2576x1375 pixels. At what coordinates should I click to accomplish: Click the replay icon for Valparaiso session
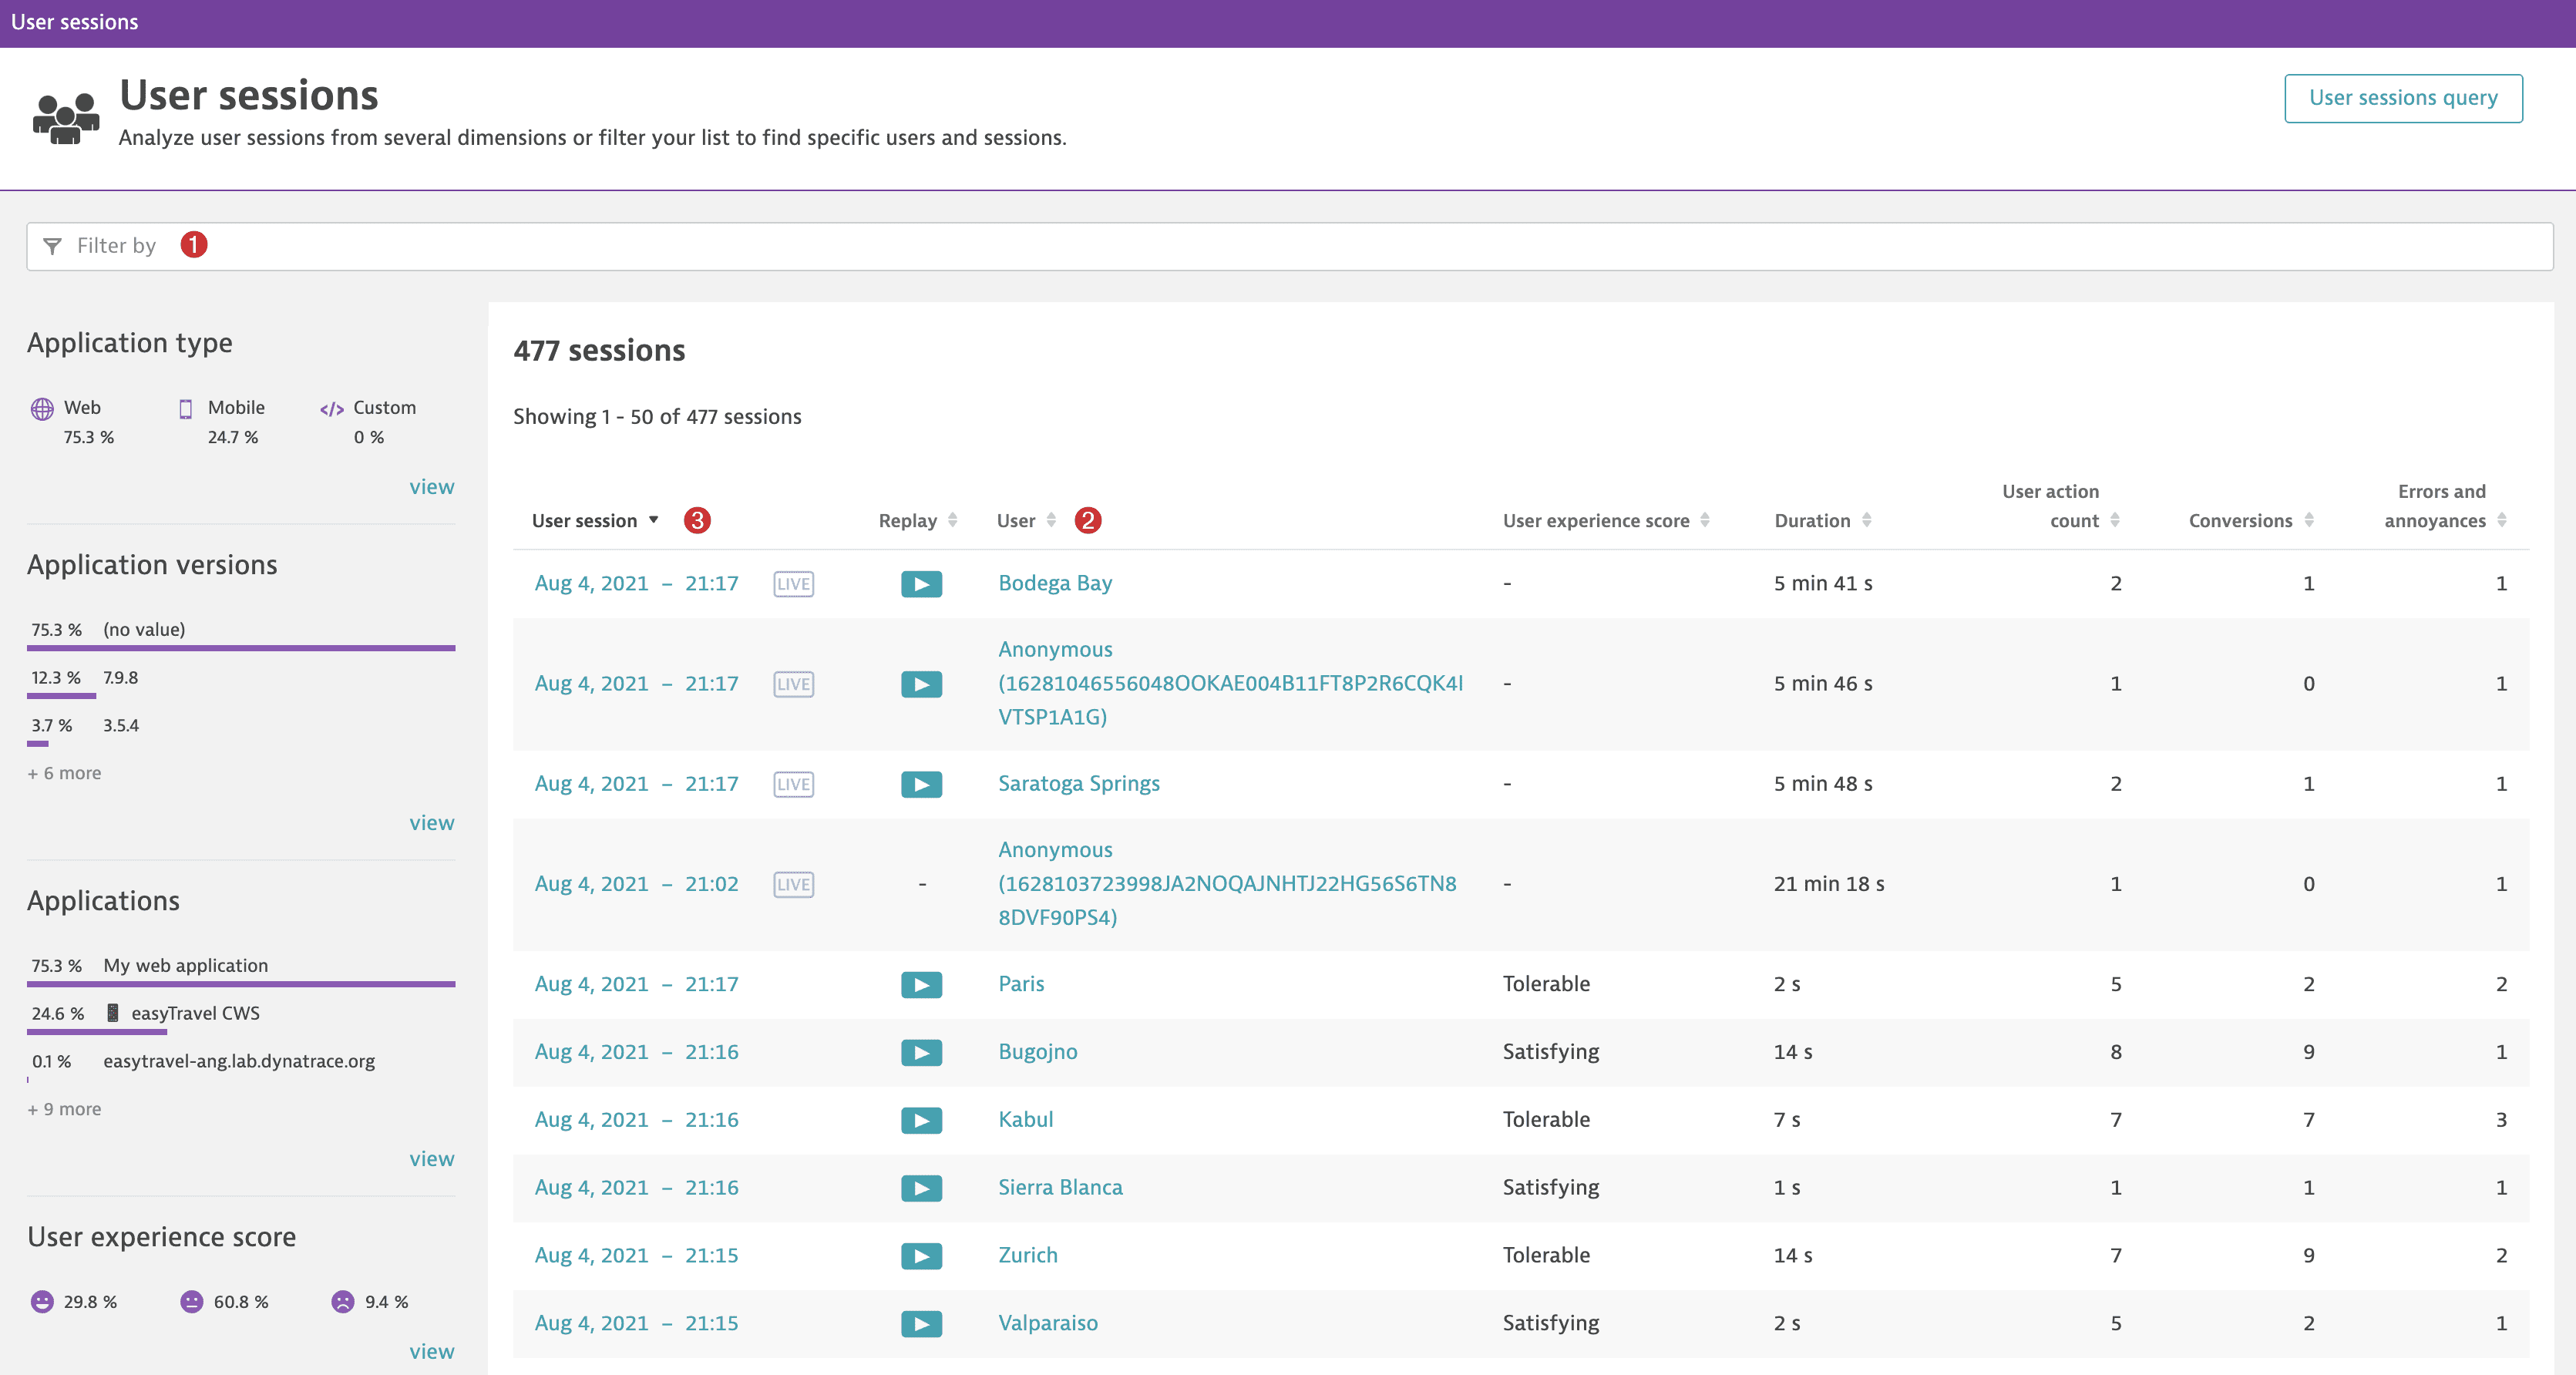920,1320
